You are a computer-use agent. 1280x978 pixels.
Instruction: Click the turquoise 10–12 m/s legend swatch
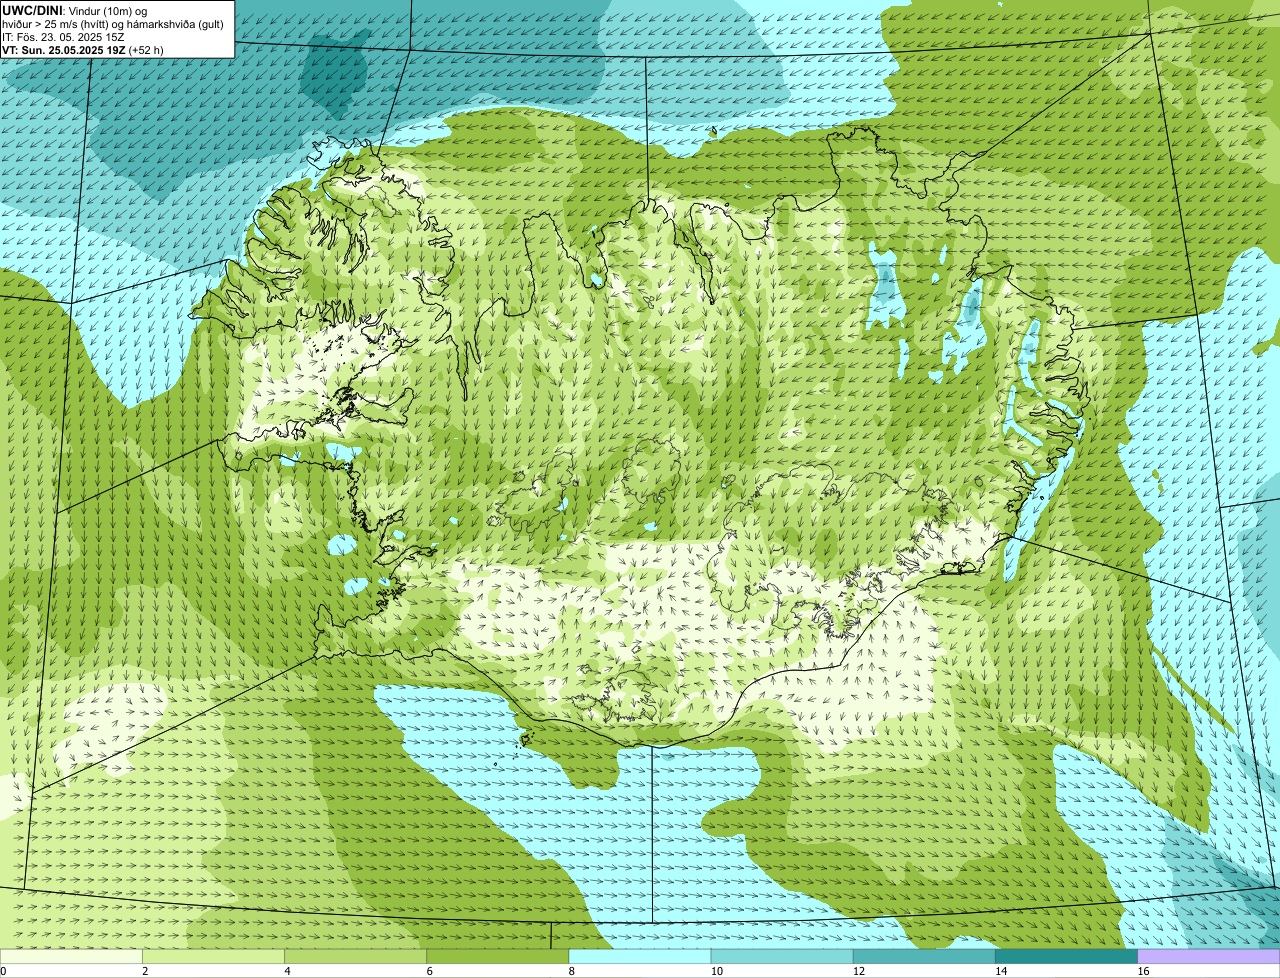(x=782, y=957)
